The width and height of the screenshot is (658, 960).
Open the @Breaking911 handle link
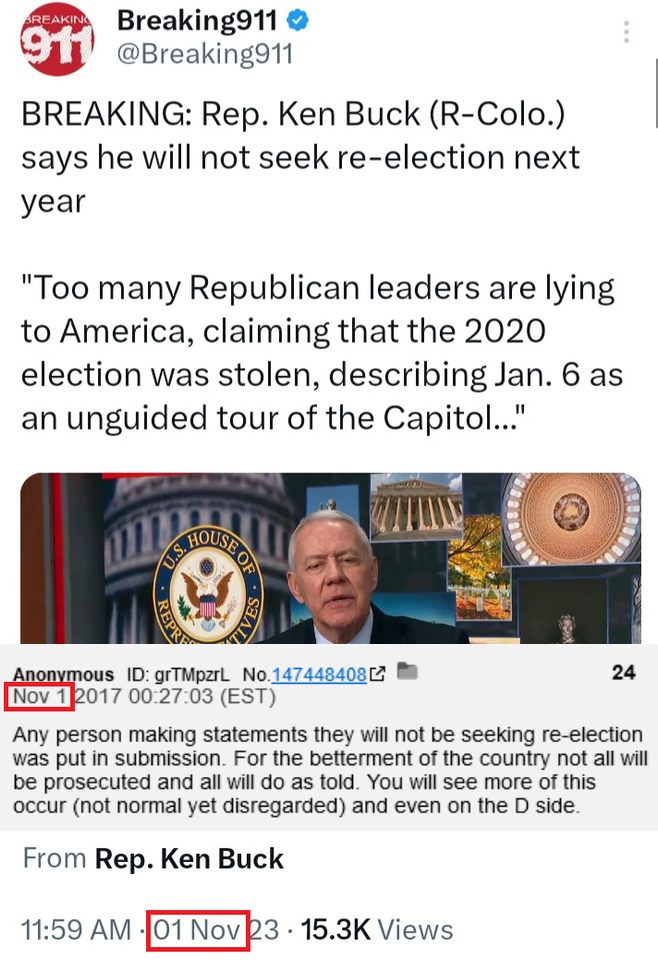pyautogui.click(x=205, y=54)
